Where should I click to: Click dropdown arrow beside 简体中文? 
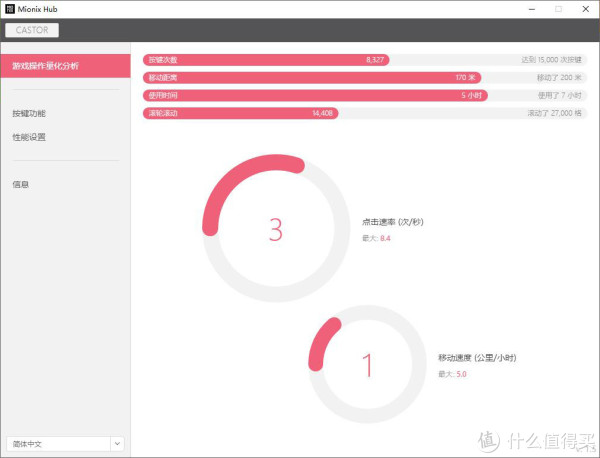[x=117, y=444]
